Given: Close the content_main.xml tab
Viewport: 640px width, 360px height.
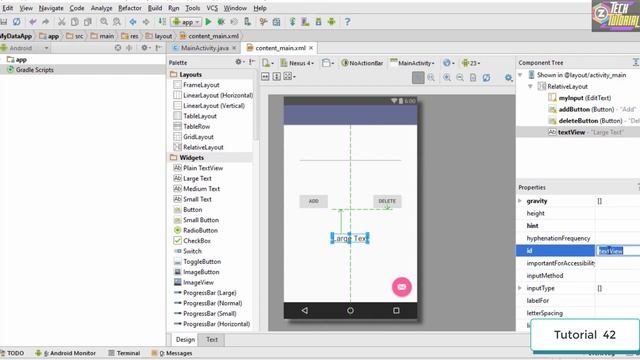Looking at the screenshot, I should 311,48.
